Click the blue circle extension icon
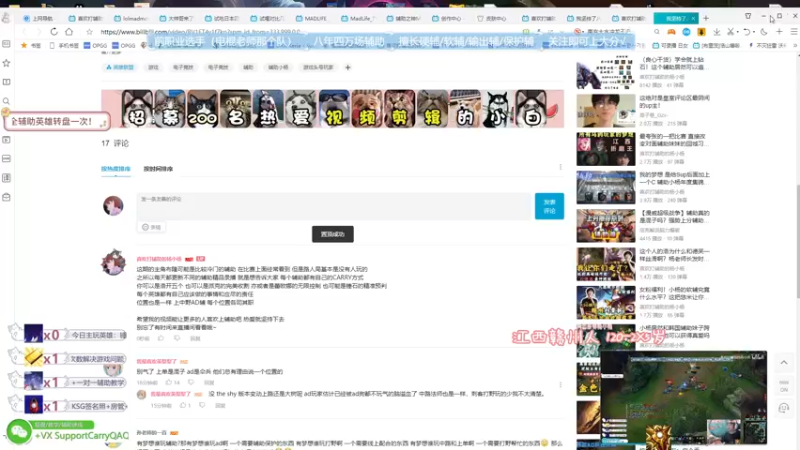The image size is (800, 450). coord(686,32)
